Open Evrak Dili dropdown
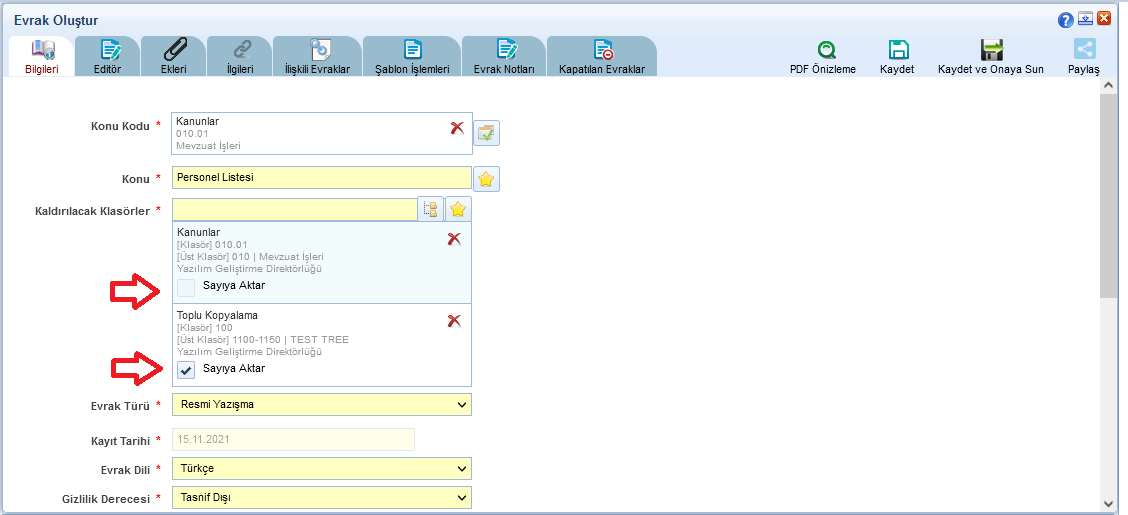1128x515 pixels. [461, 469]
